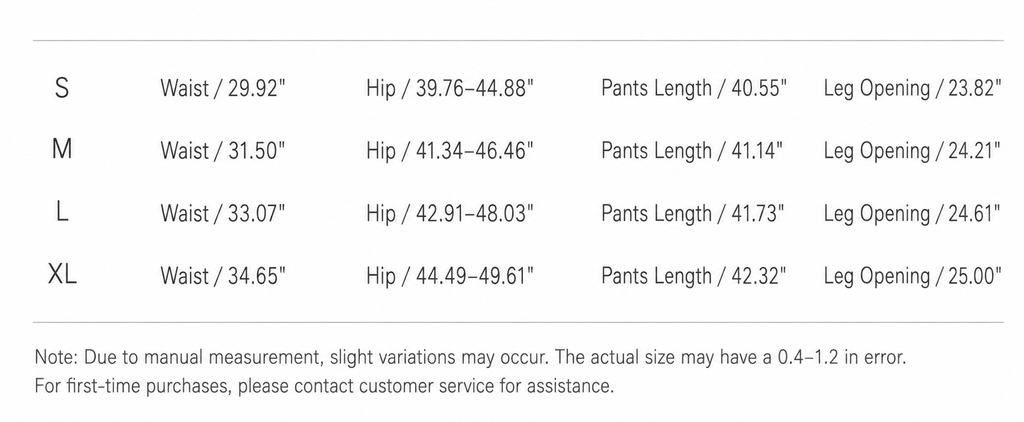Image resolution: width=1024 pixels, height=422 pixels.
Task: Click the Waist / 29.92" cell
Action: [223, 89]
